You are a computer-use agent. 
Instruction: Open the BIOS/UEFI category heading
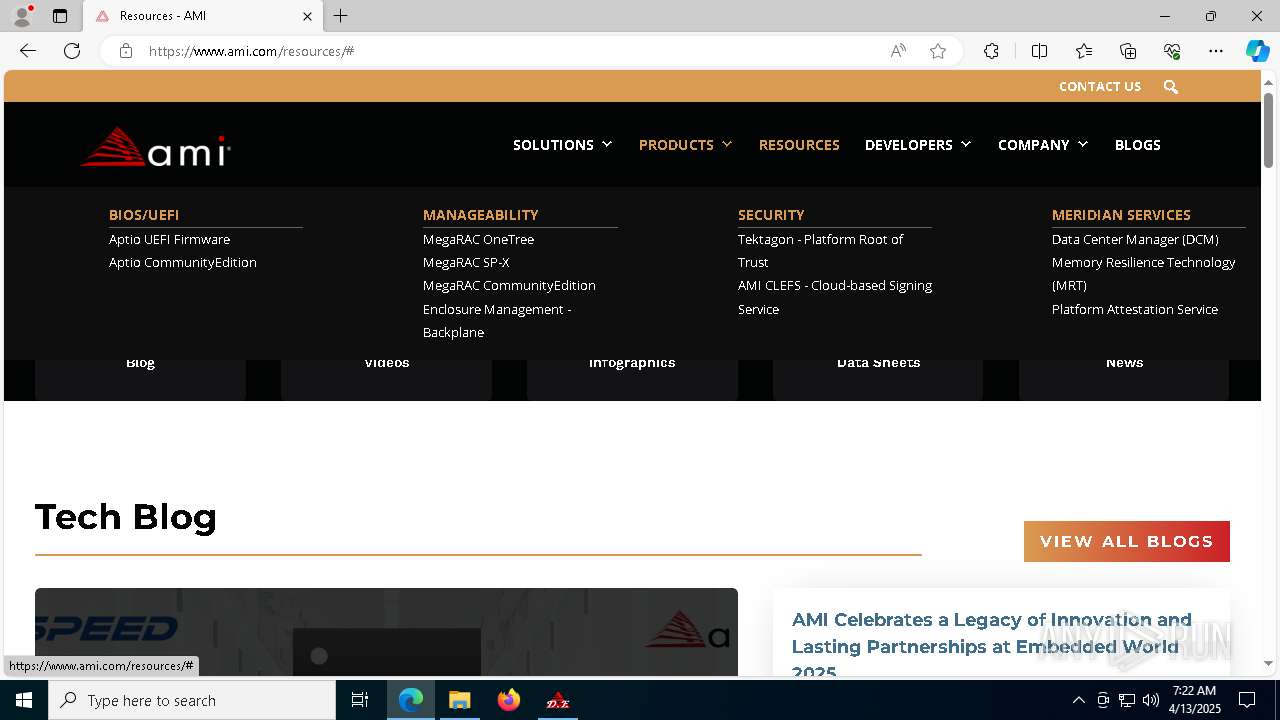(144, 215)
